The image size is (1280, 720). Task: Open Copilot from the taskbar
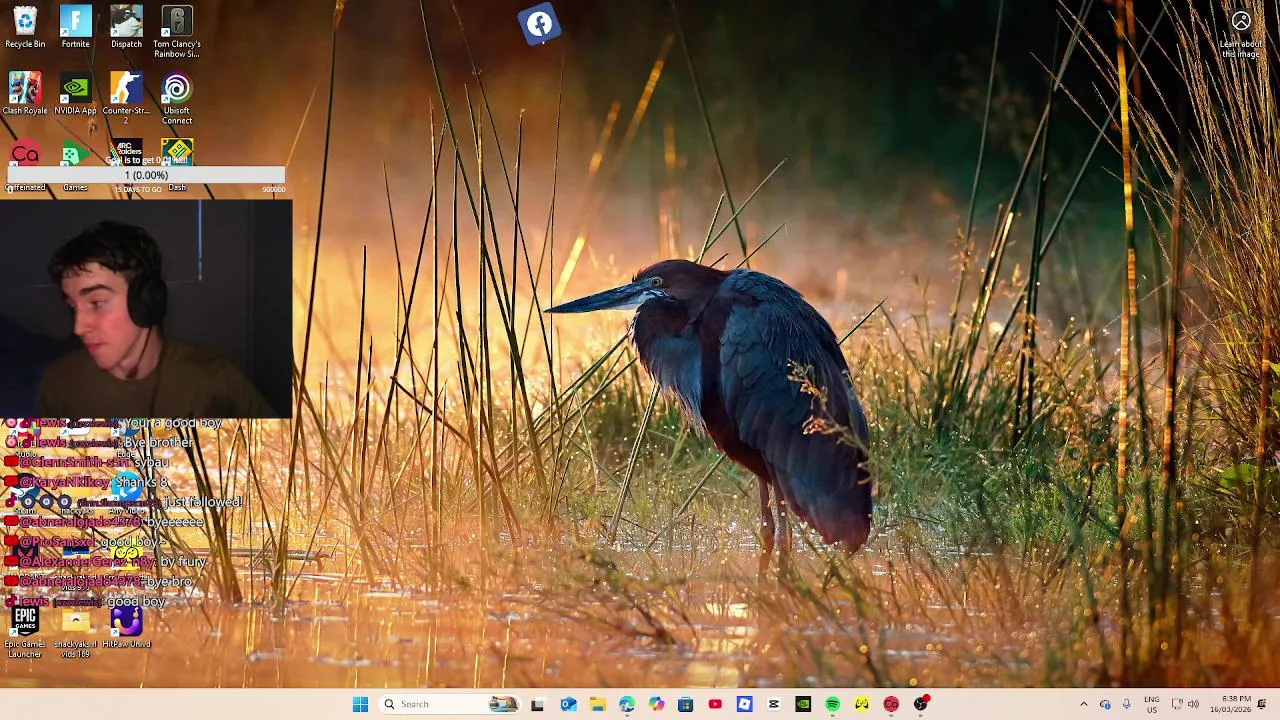click(x=656, y=704)
